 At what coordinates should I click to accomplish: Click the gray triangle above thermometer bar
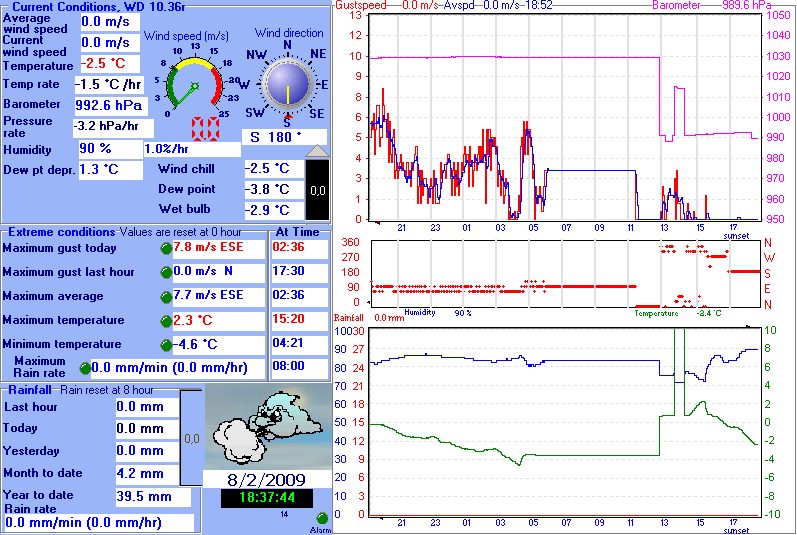point(316,150)
